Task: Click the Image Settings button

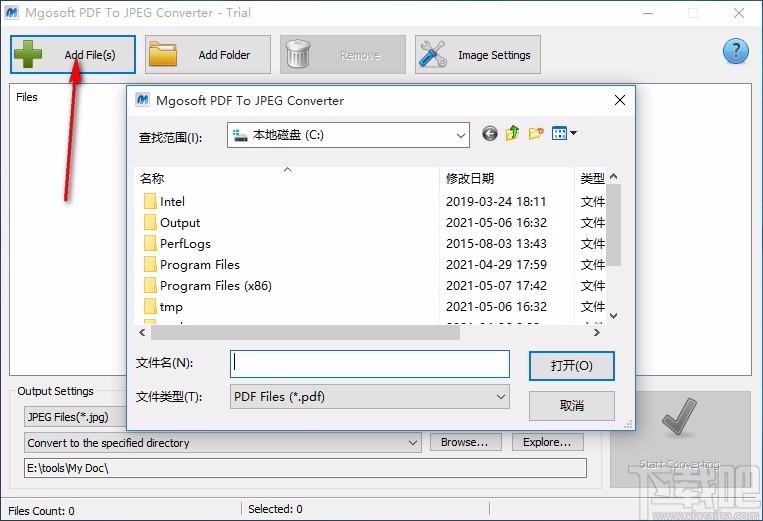Action: coord(478,54)
